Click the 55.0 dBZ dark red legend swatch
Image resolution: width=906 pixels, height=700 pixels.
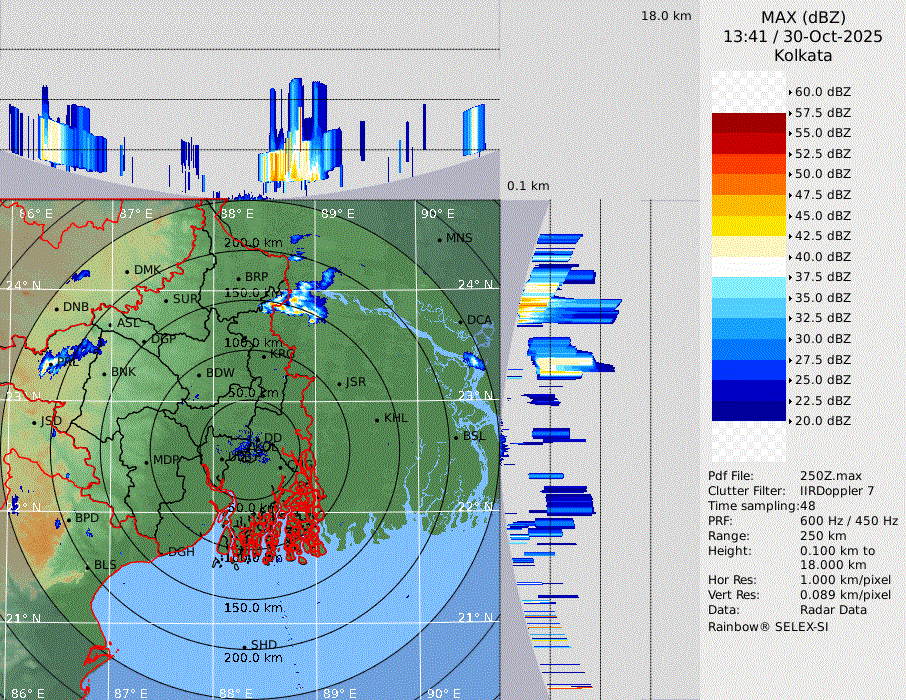coord(748,123)
